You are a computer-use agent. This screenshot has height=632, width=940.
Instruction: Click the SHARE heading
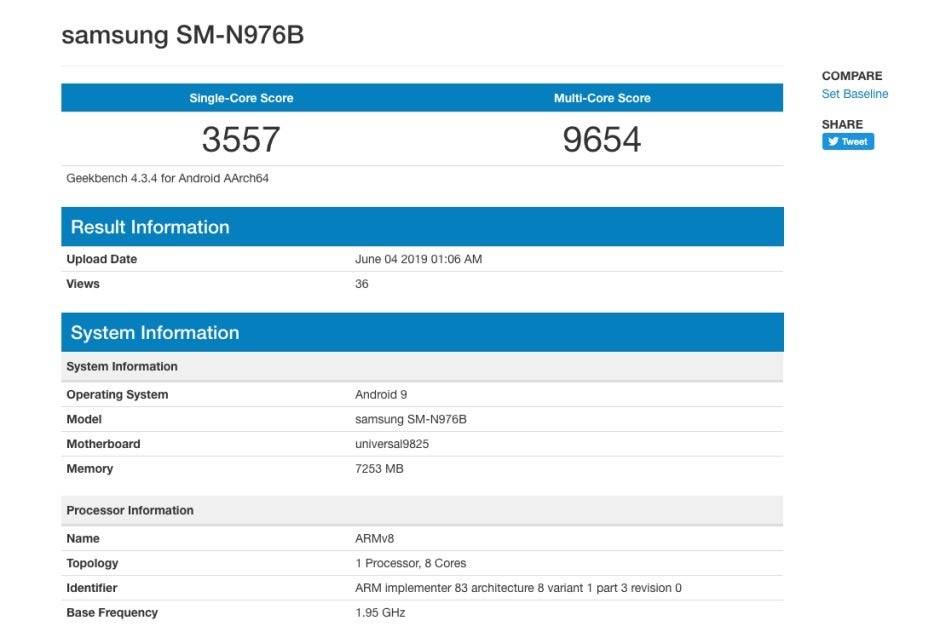pos(842,124)
